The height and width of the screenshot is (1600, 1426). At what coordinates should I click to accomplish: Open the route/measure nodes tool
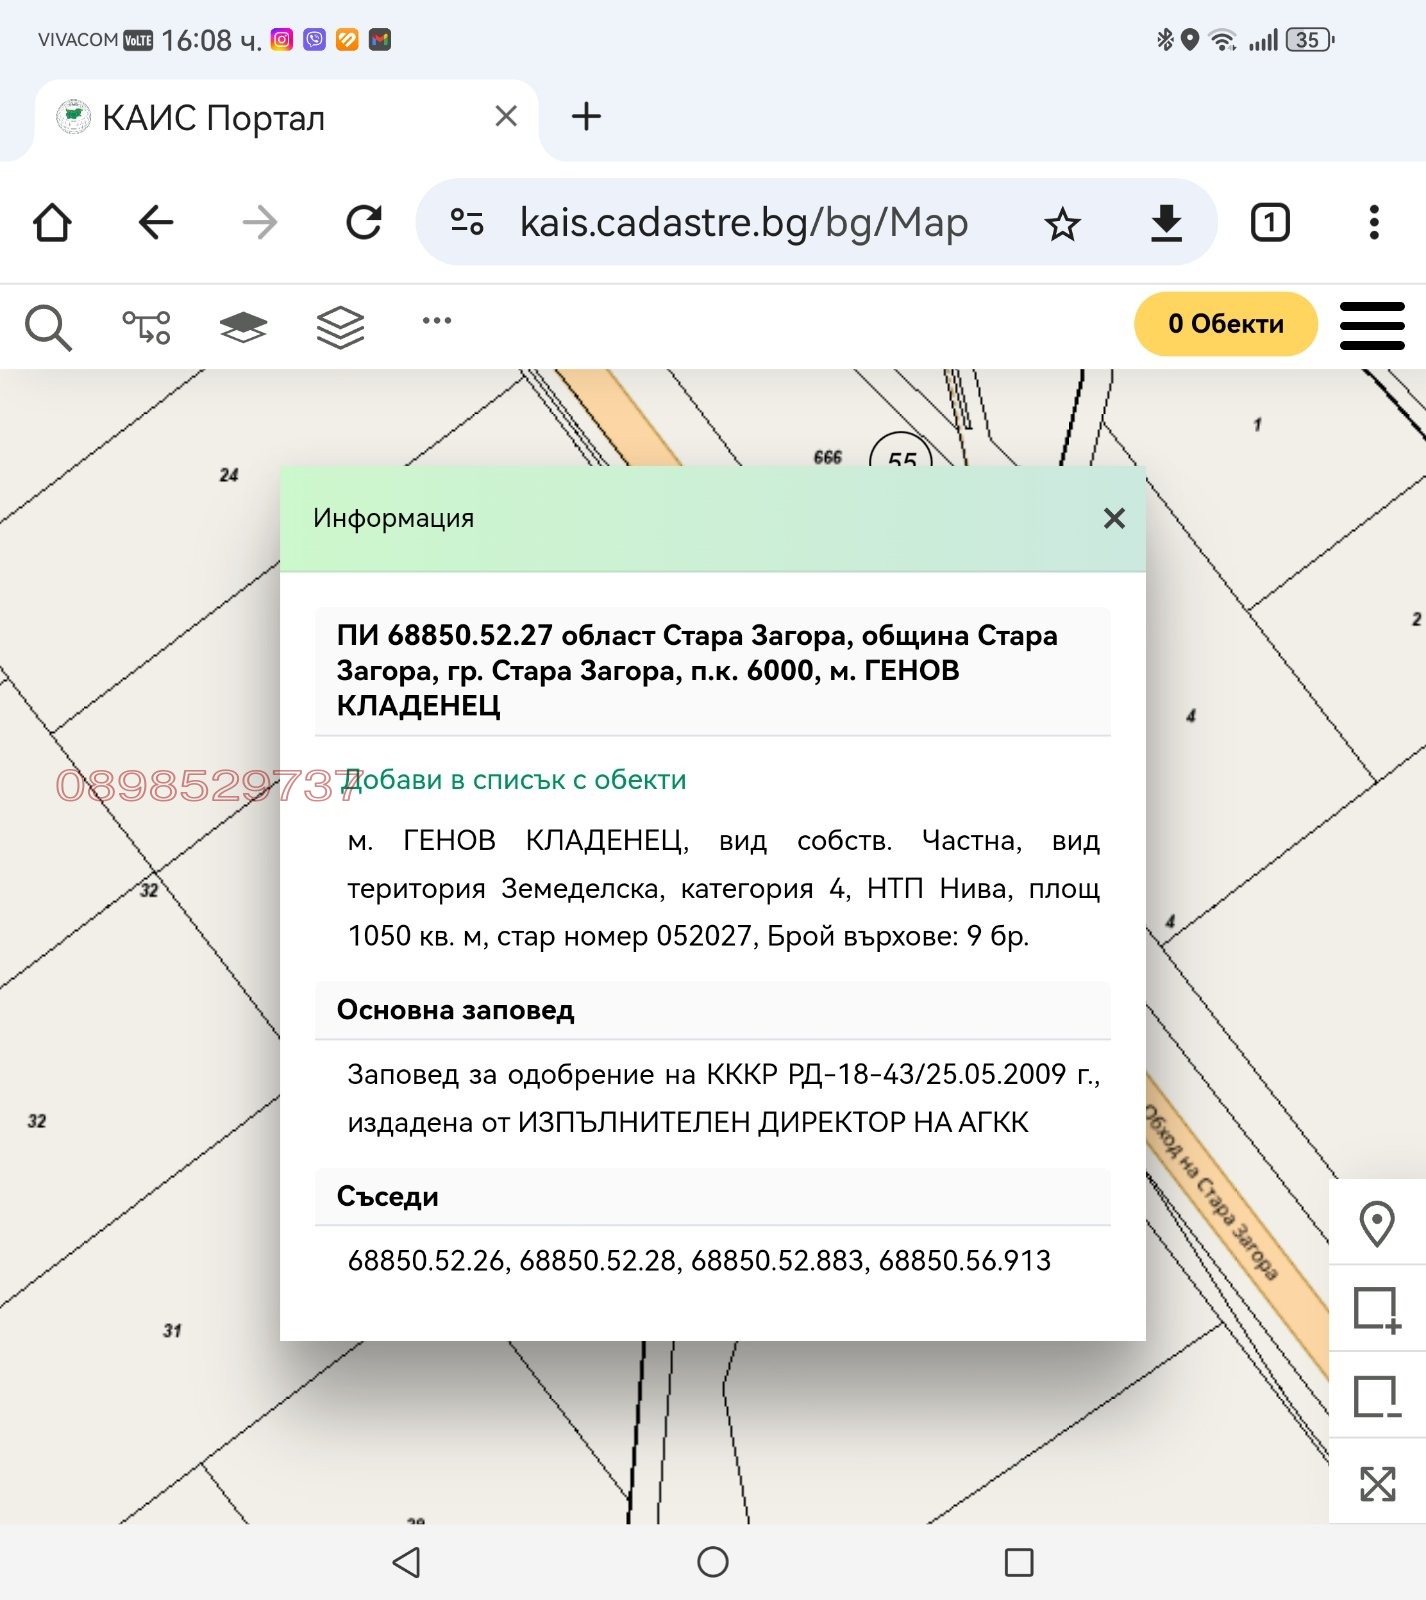(x=146, y=327)
